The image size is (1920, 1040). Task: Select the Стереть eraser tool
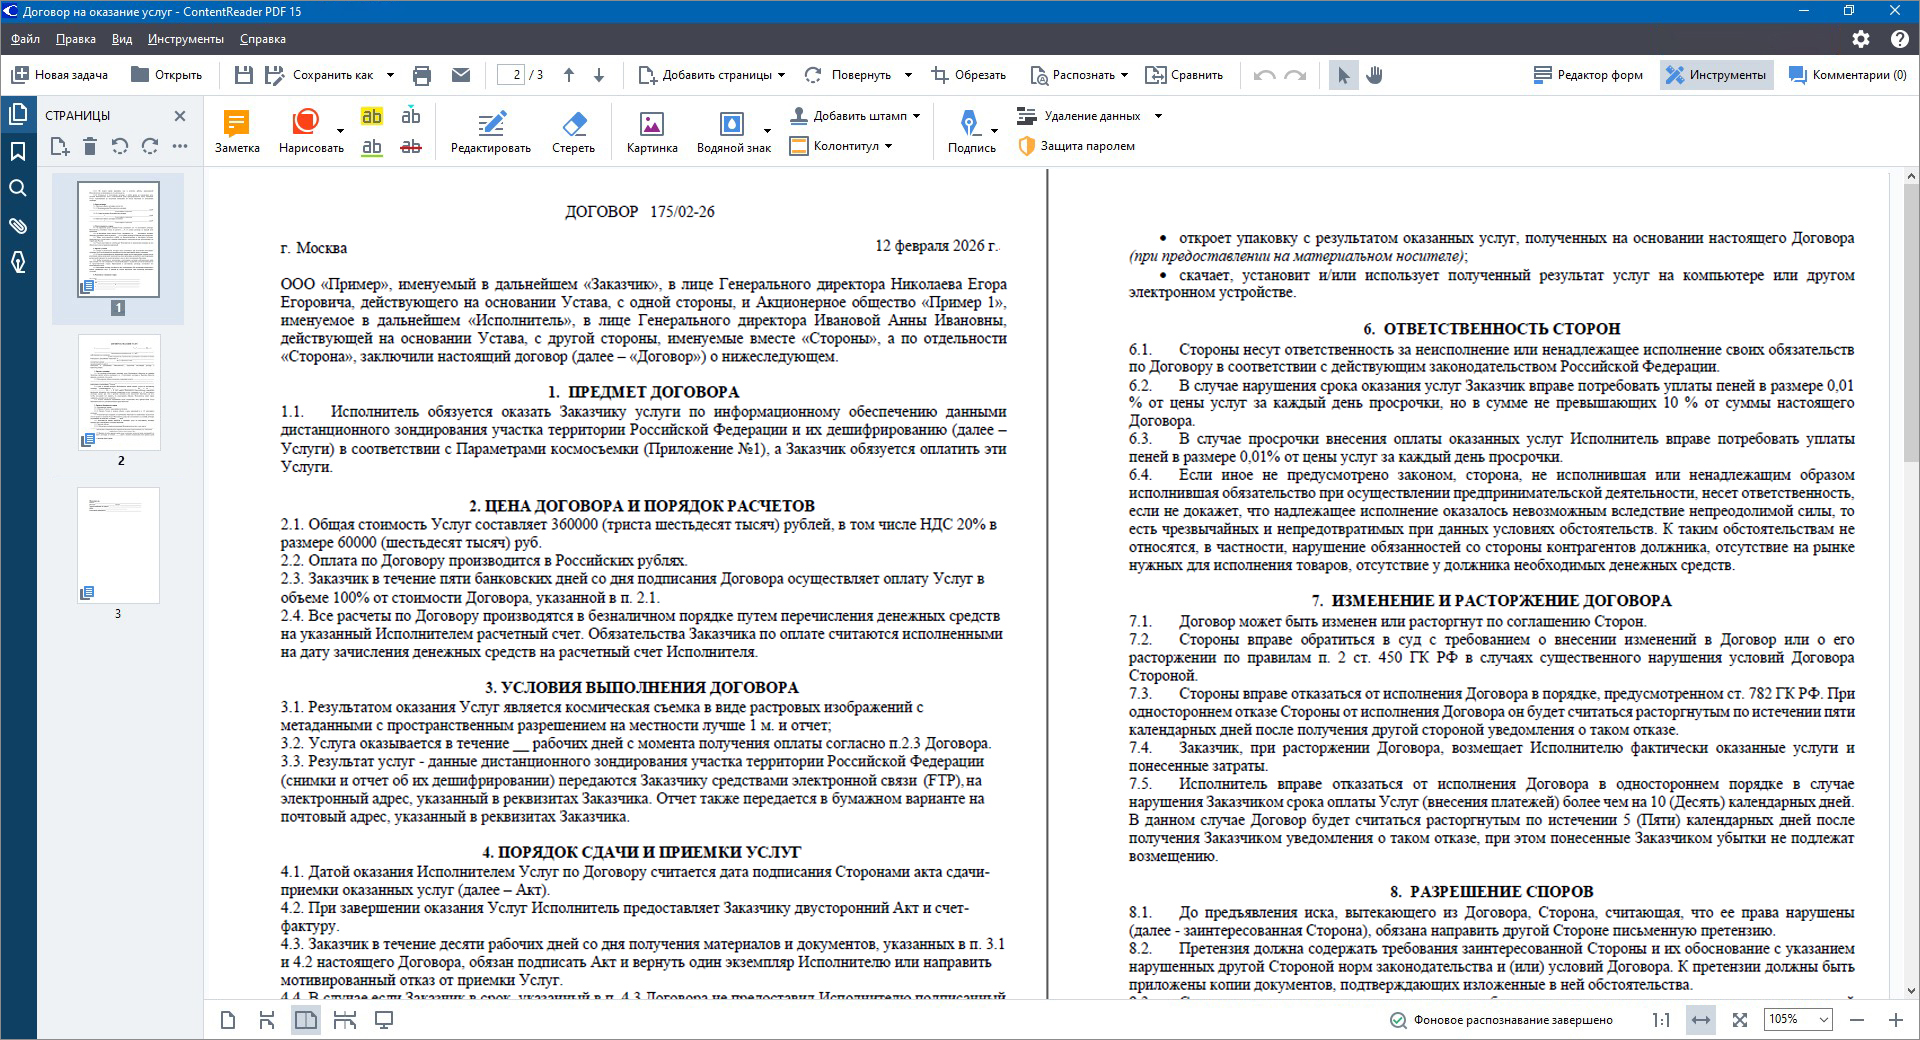click(x=573, y=131)
